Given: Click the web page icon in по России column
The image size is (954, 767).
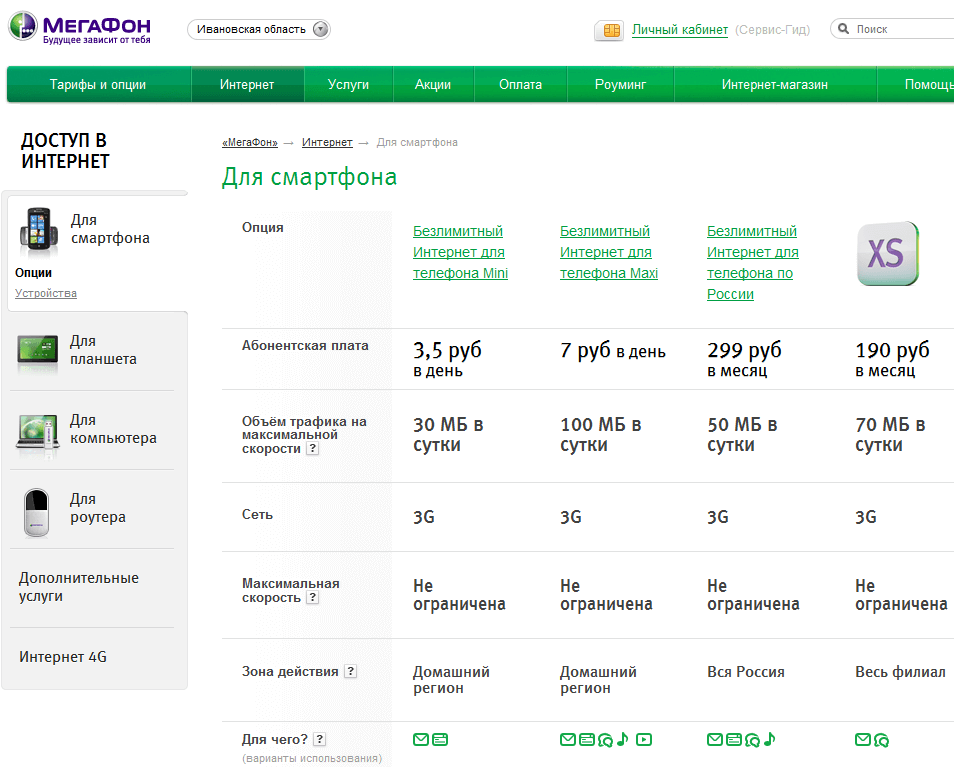Looking at the screenshot, I should click(x=734, y=740).
